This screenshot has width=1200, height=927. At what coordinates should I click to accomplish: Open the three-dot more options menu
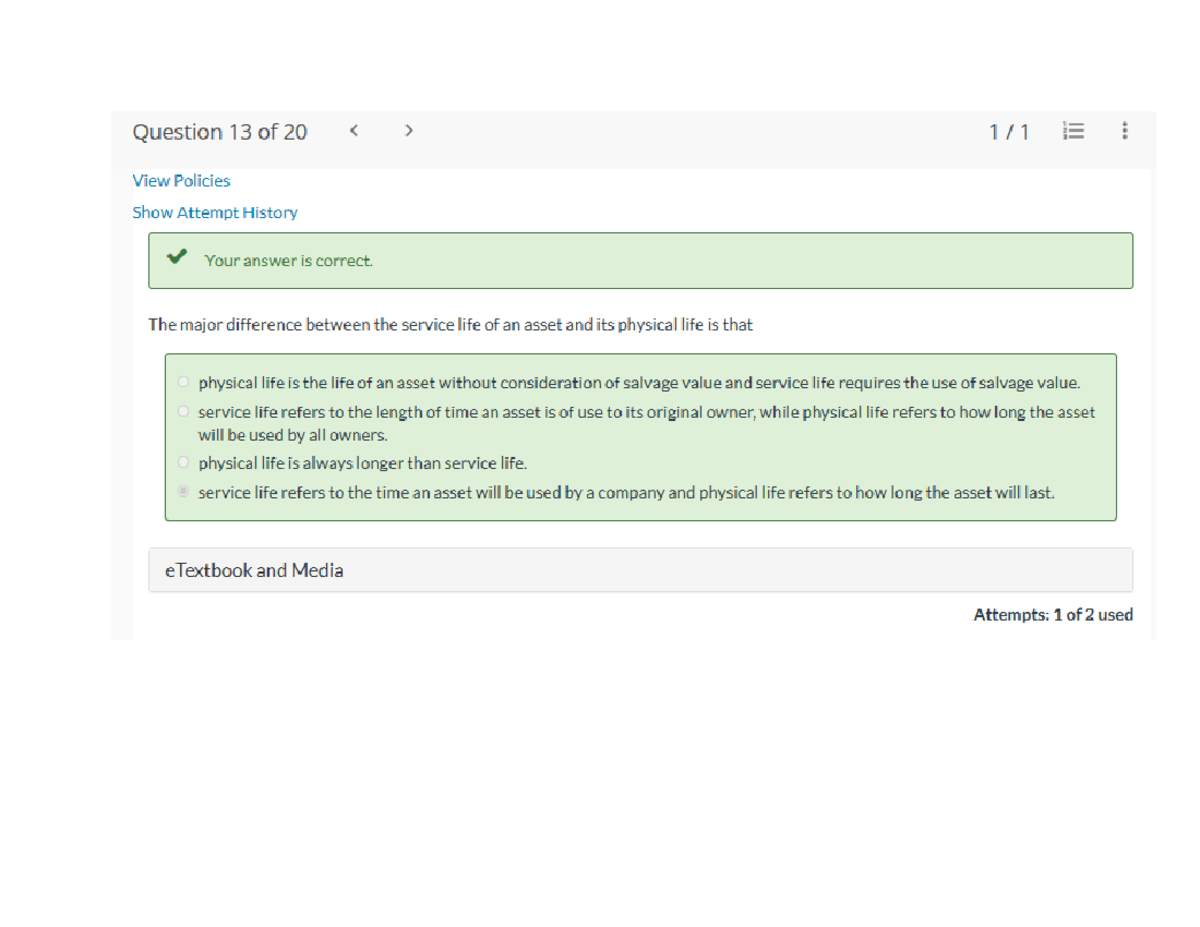1125,131
